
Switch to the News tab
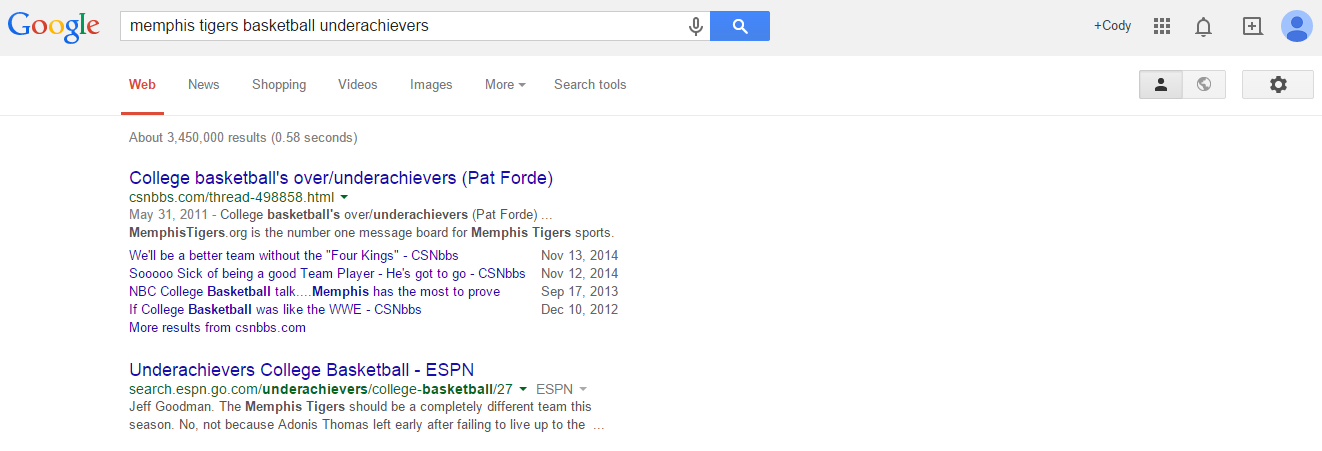tap(203, 85)
